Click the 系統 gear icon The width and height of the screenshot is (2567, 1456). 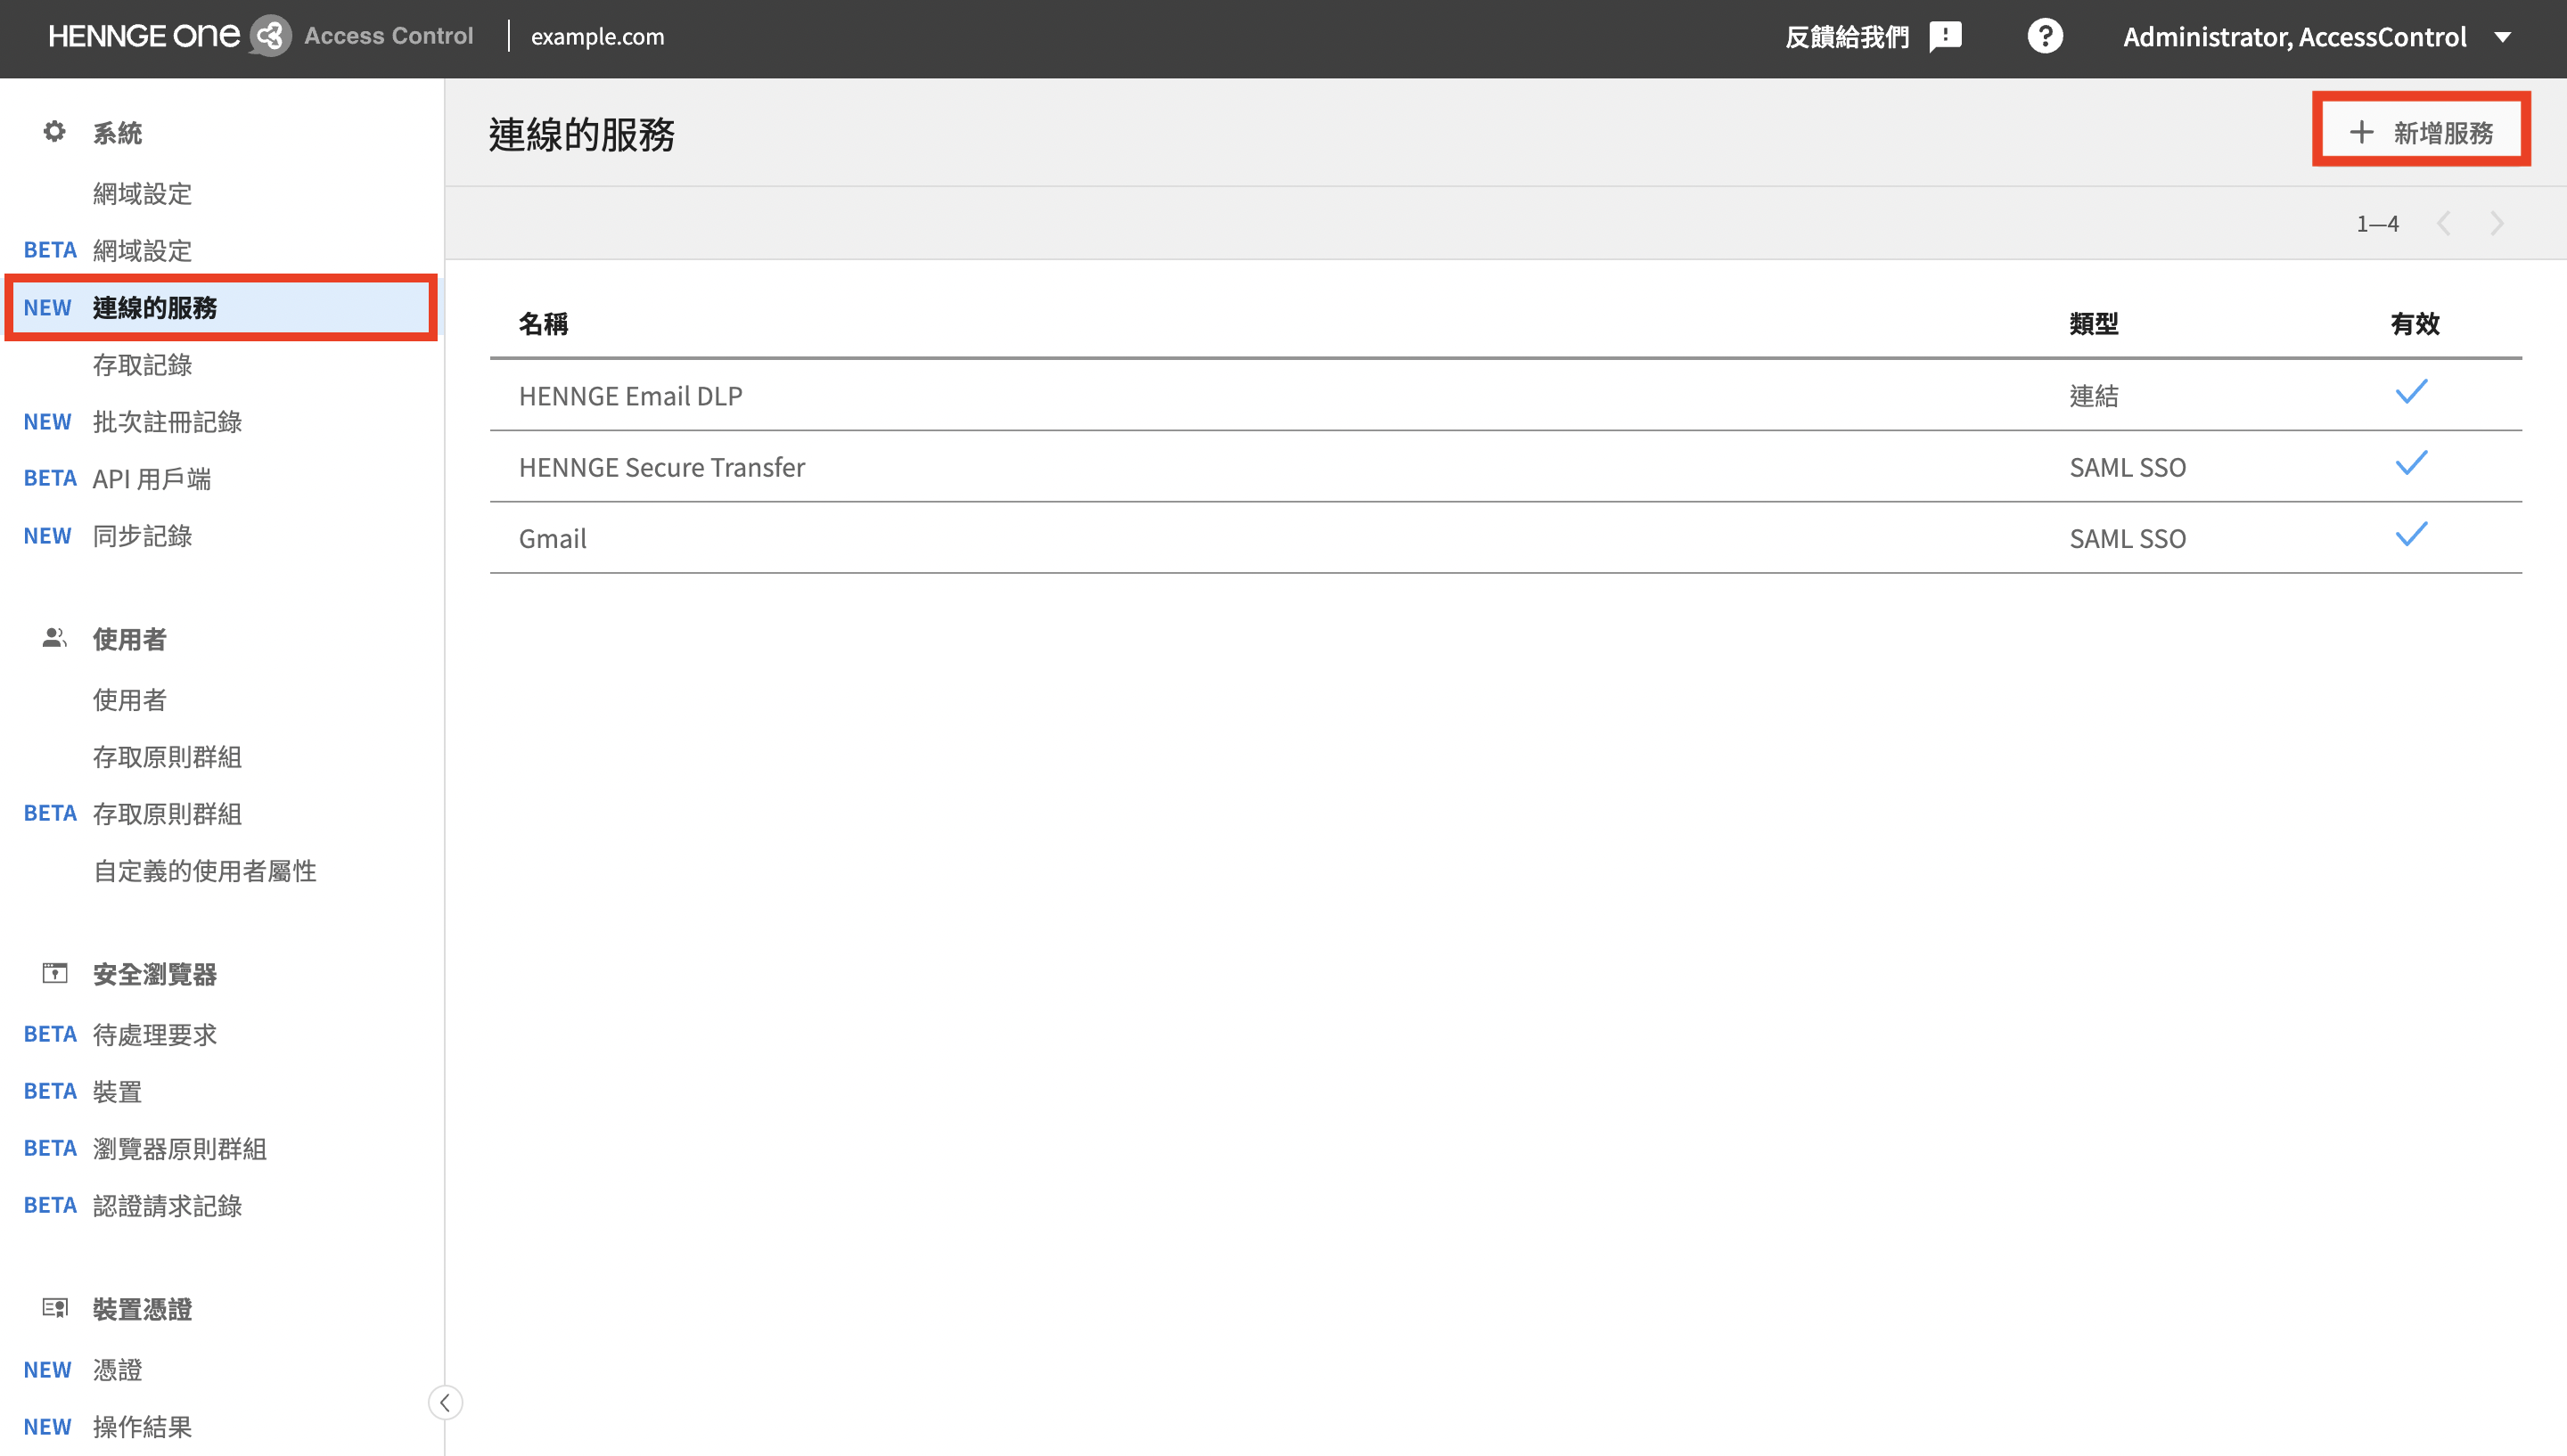coord(55,132)
